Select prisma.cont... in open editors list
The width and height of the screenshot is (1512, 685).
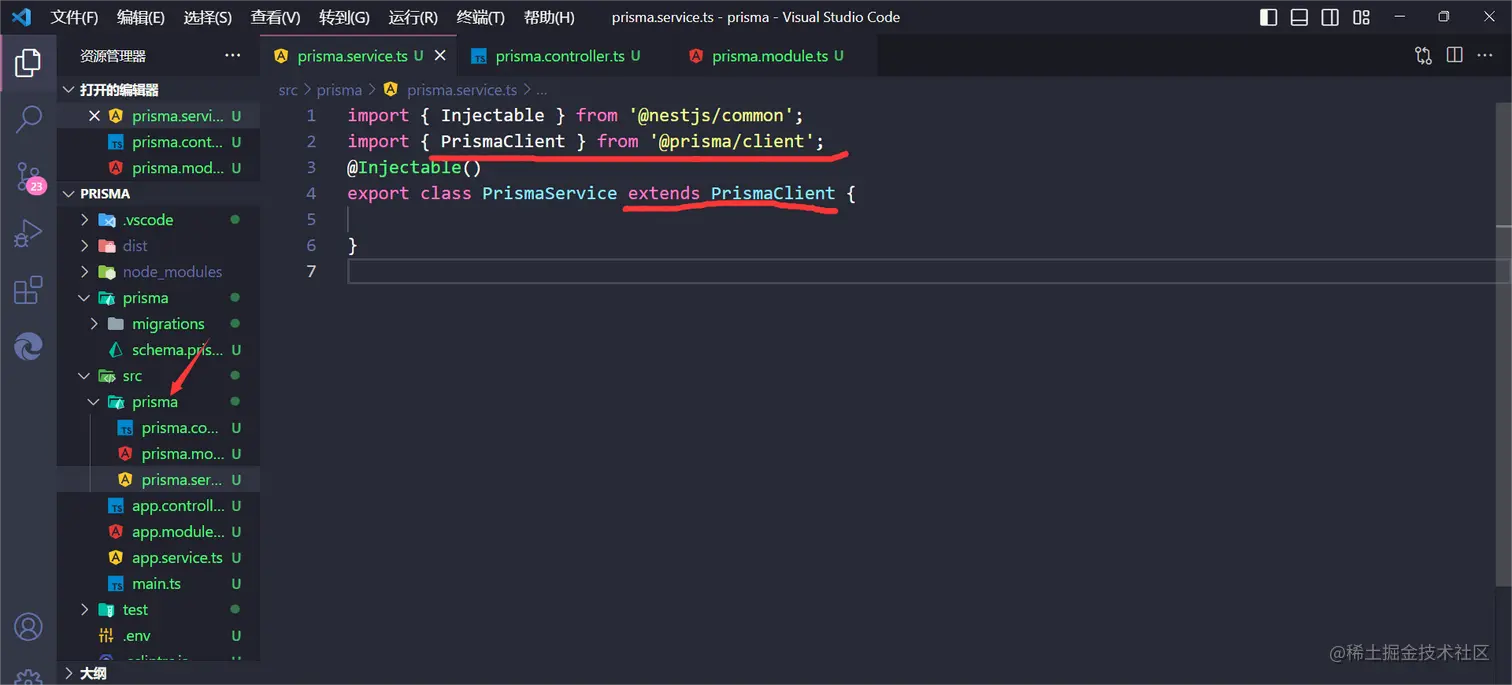point(158,142)
